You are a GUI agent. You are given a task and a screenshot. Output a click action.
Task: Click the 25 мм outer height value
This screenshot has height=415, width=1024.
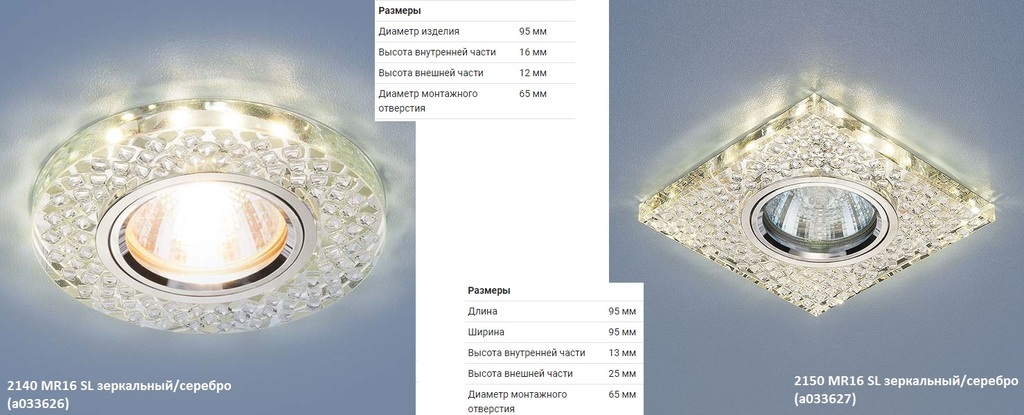[x=622, y=374]
